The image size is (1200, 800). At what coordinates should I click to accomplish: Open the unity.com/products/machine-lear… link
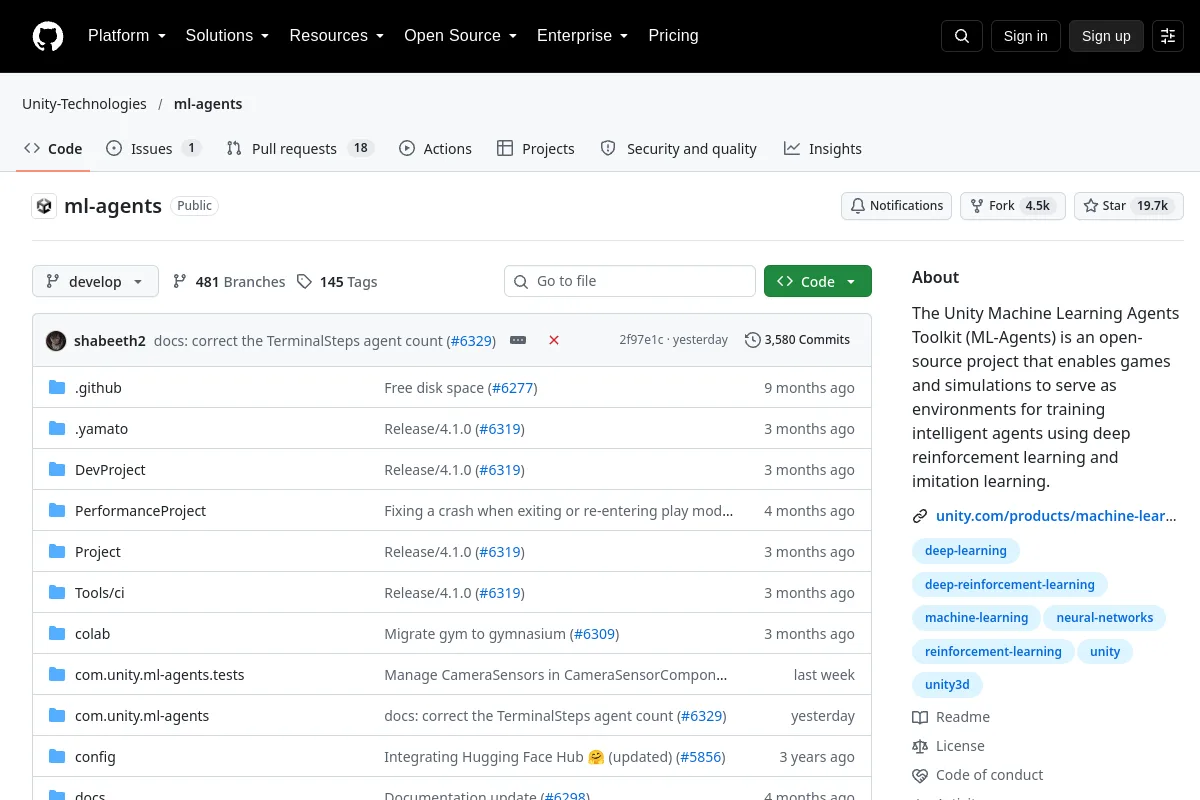pos(1056,516)
